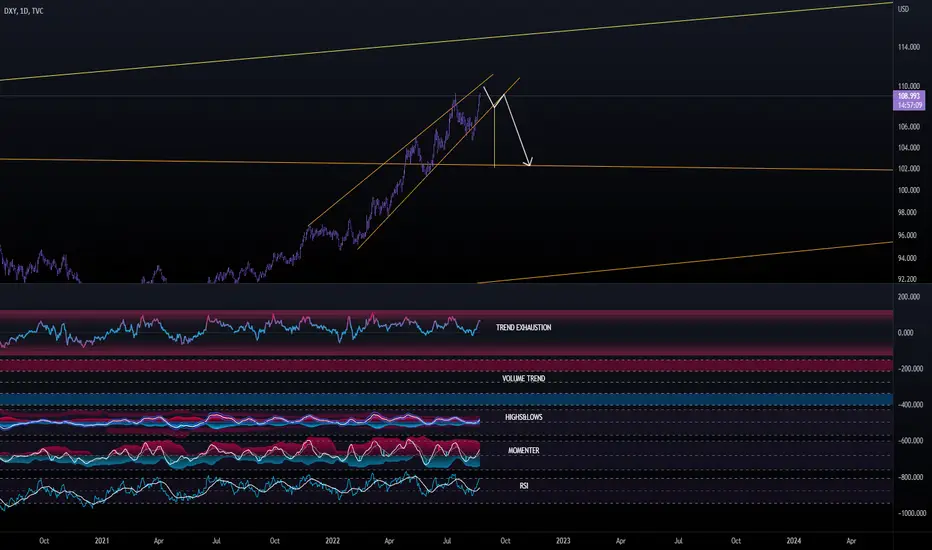Image resolution: width=932 pixels, height=550 pixels.
Task: Click the DXY, 1D, TVC symbol label
Action: pyautogui.click(x=23, y=11)
